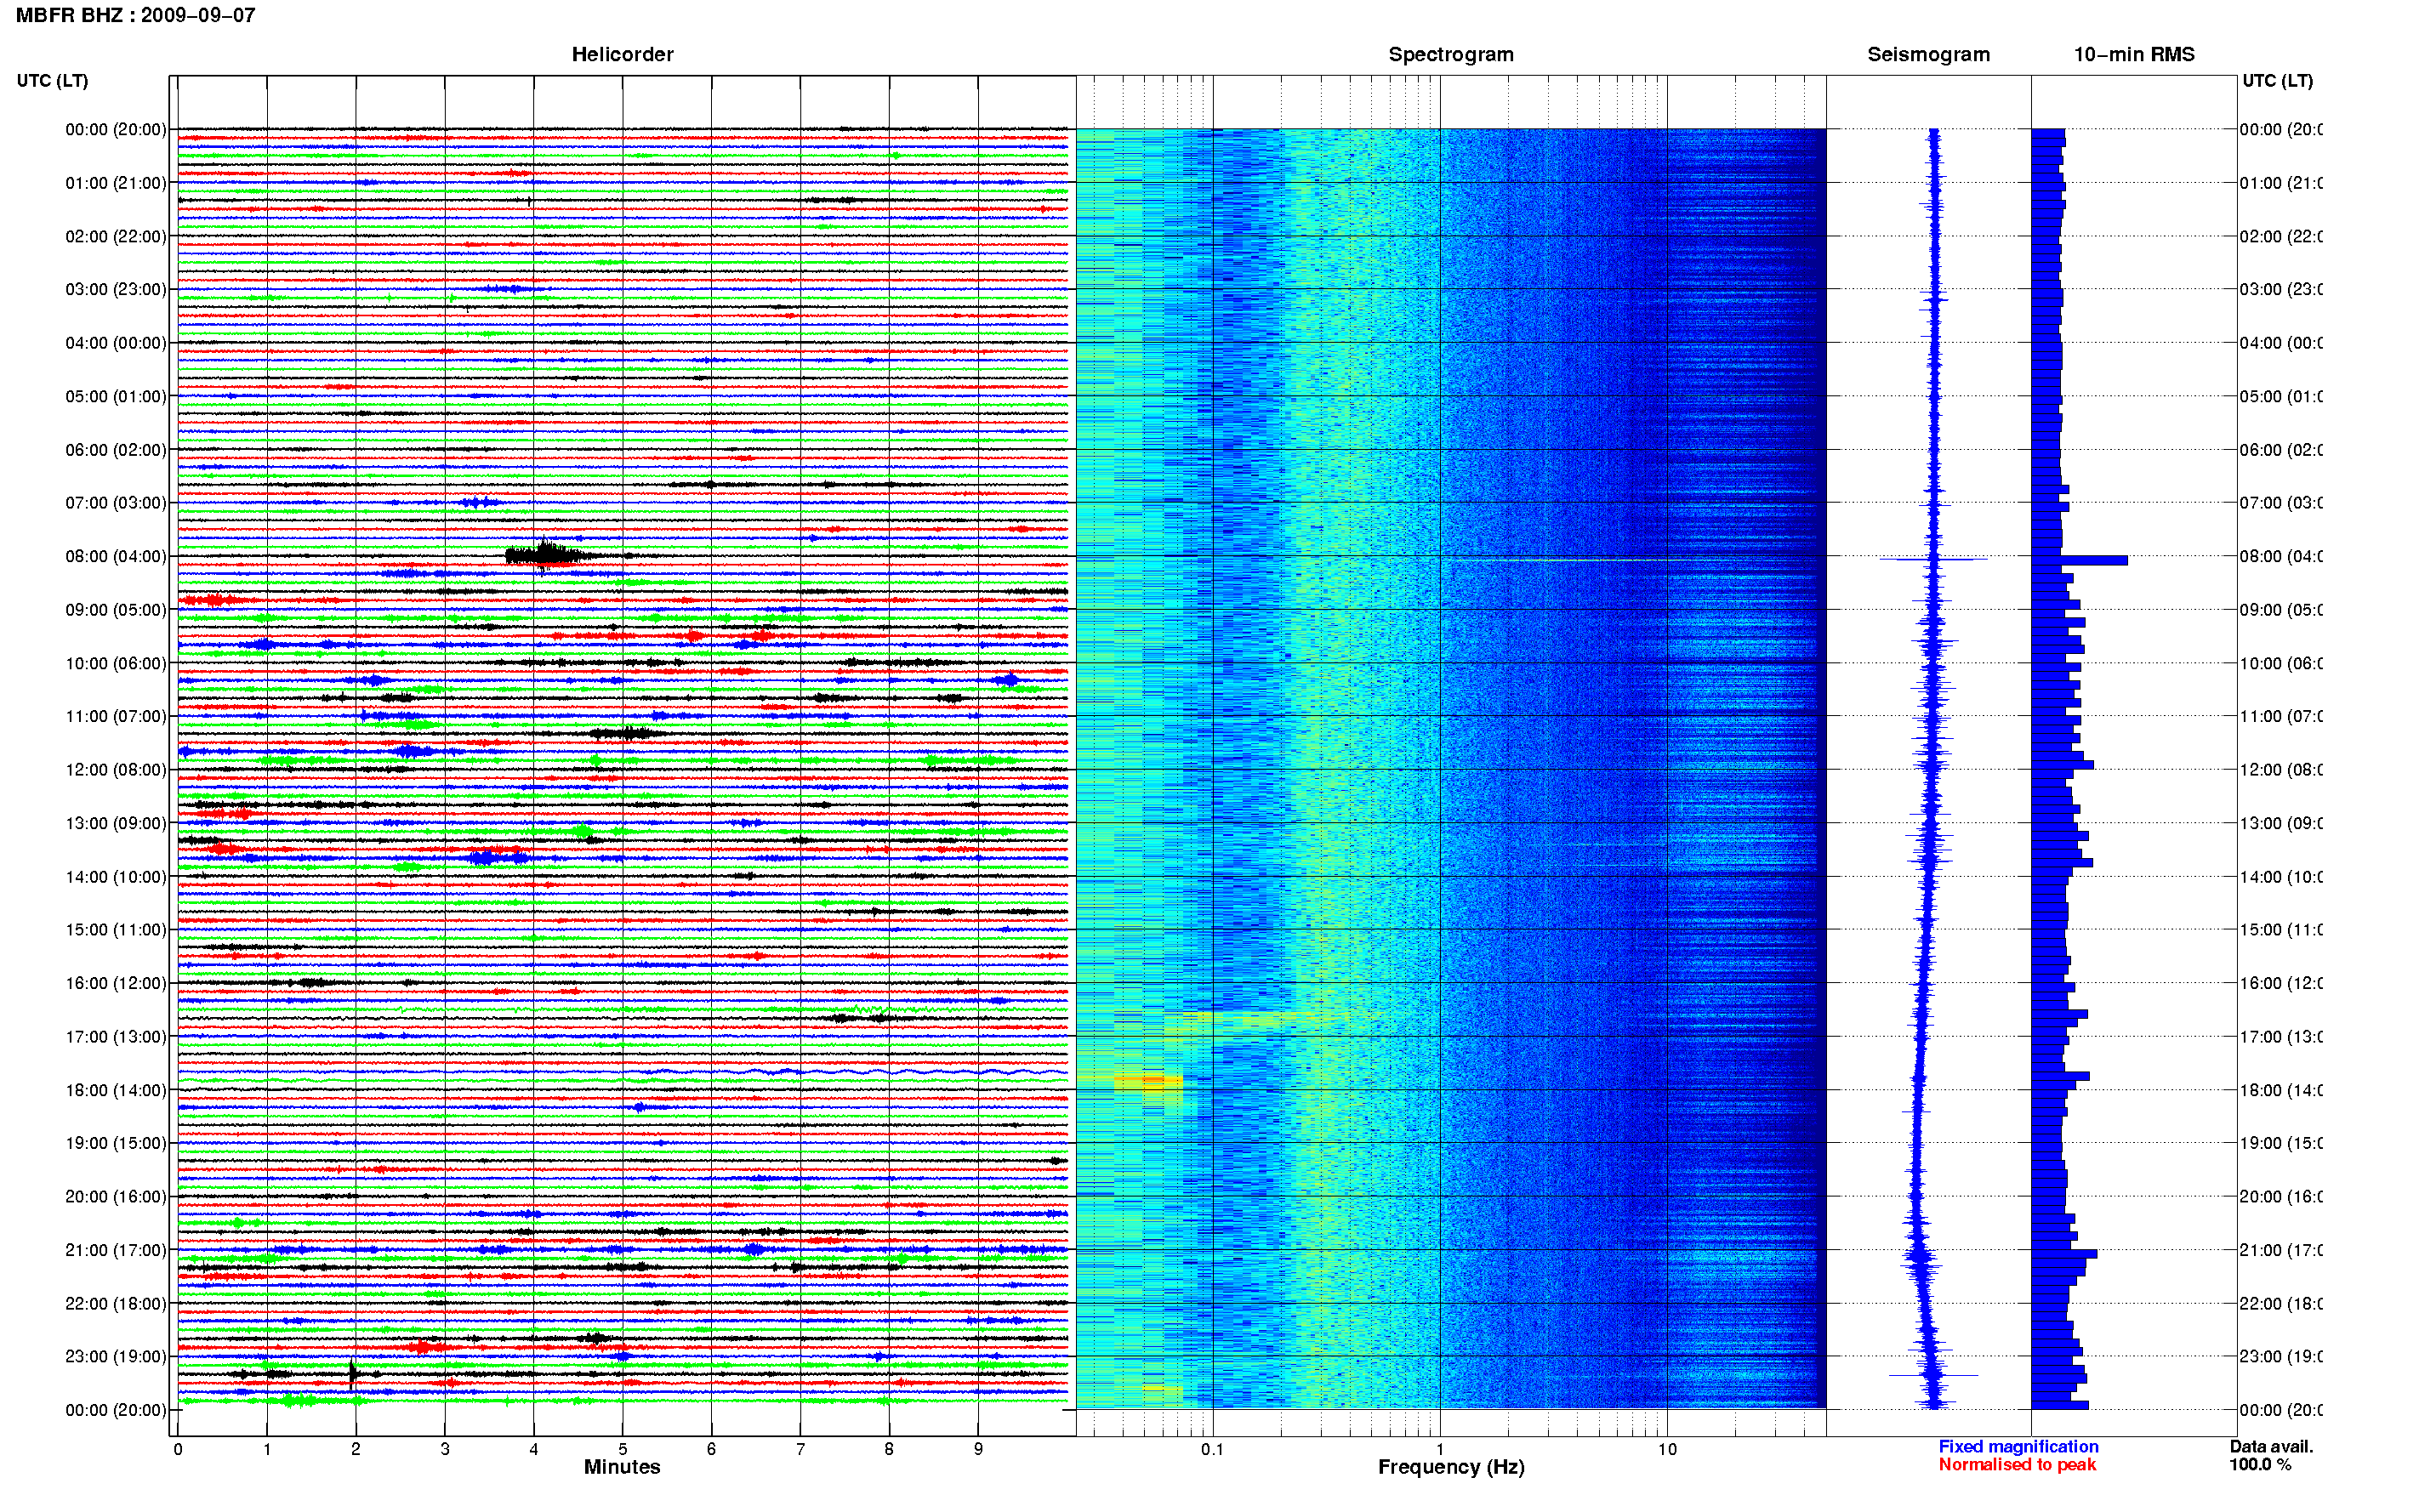Click the left '05:00 (01:00)' time label
The height and width of the screenshot is (1512, 2419).
pyautogui.click(x=115, y=396)
